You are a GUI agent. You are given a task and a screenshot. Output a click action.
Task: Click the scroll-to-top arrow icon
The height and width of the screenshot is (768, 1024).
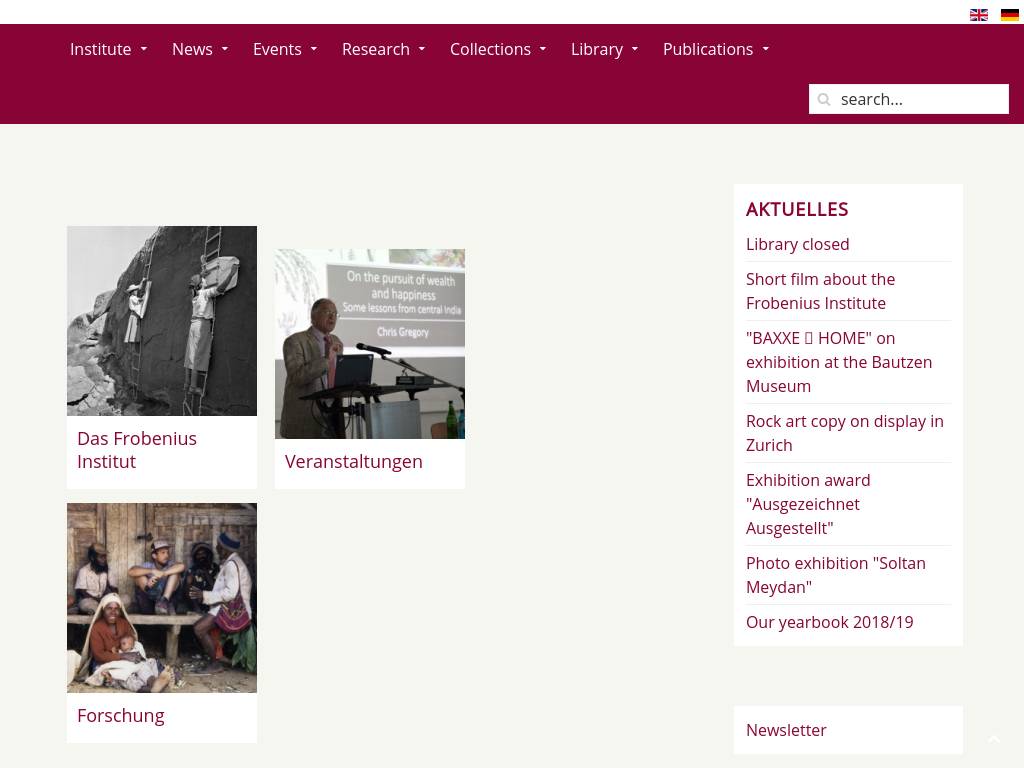tap(993, 739)
